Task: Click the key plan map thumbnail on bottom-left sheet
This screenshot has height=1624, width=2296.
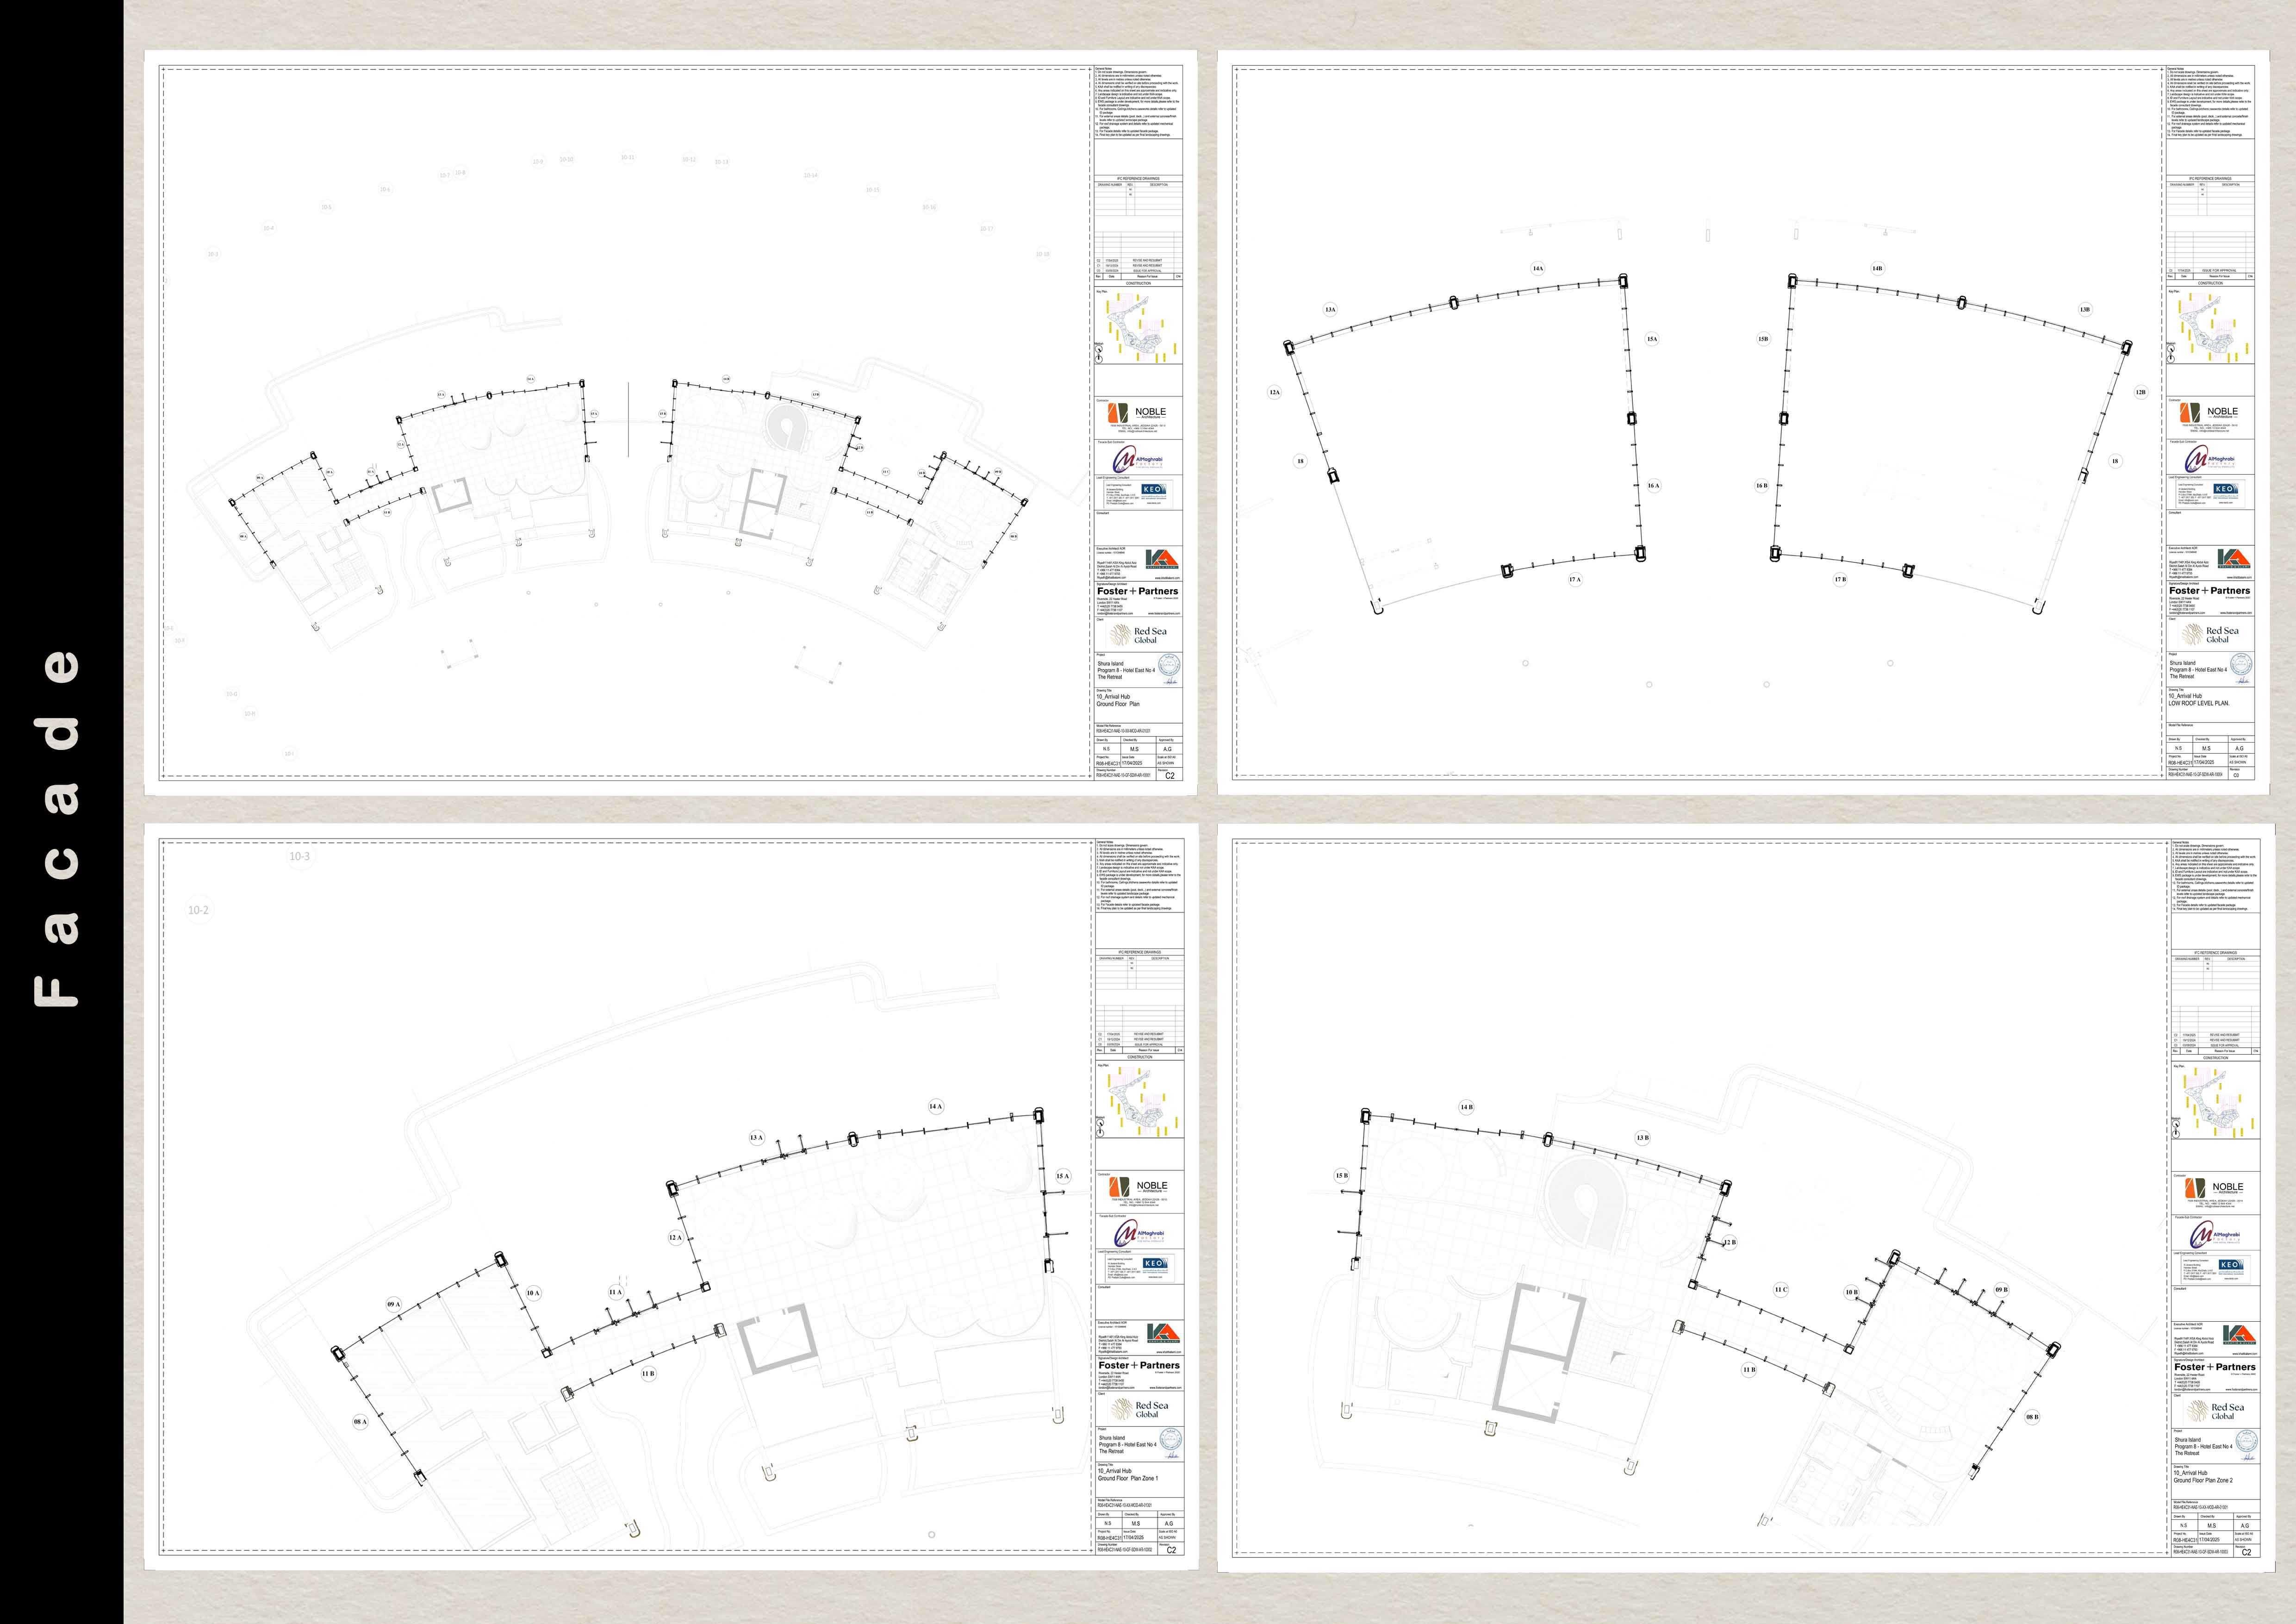Action: (x=1137, y=1100)
